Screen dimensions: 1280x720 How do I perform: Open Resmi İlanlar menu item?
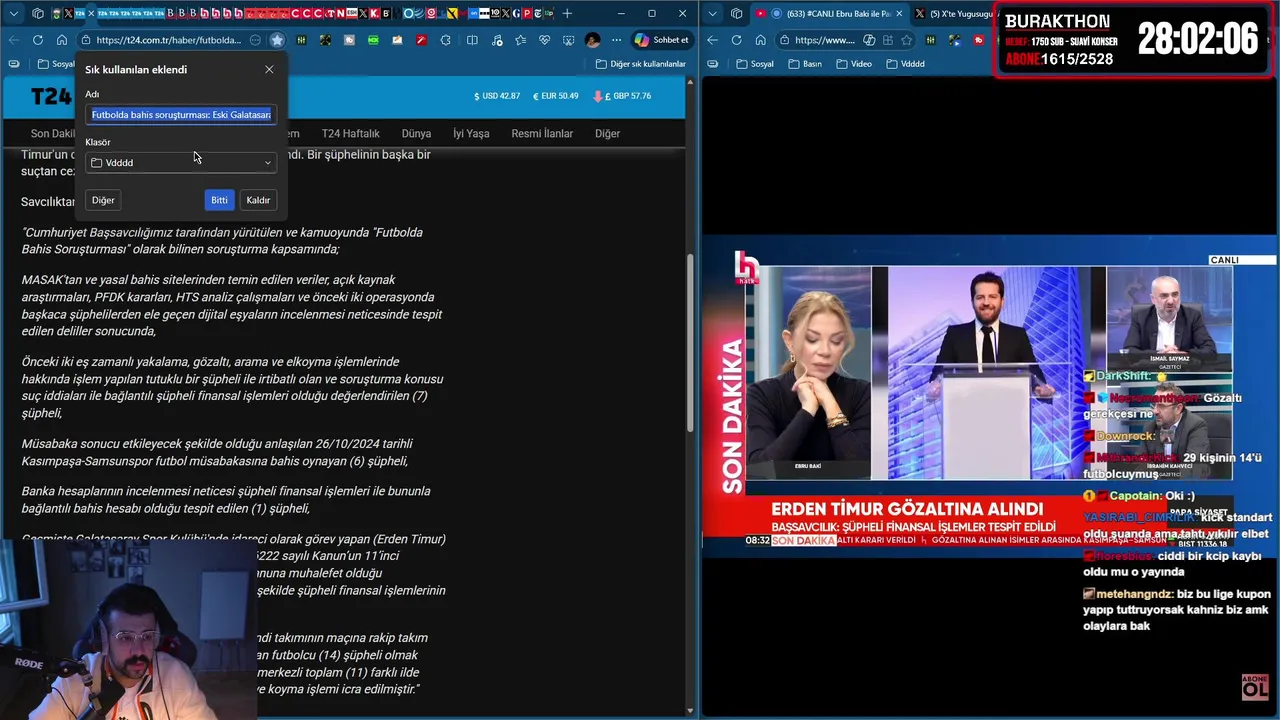542,133
